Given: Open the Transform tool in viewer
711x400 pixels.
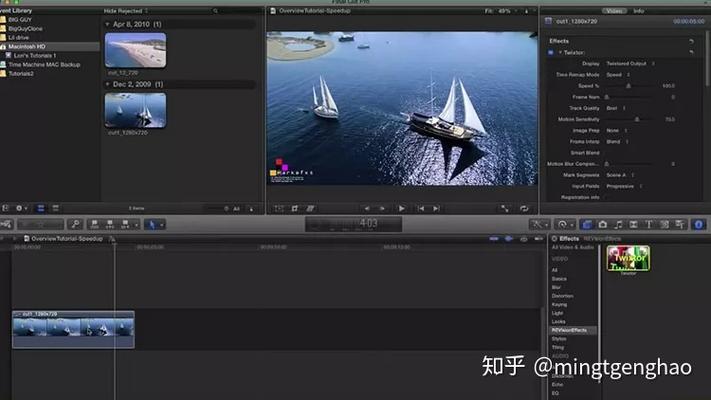Looking at the screenshot, I should pyautogui.click(x=279, y=209).
